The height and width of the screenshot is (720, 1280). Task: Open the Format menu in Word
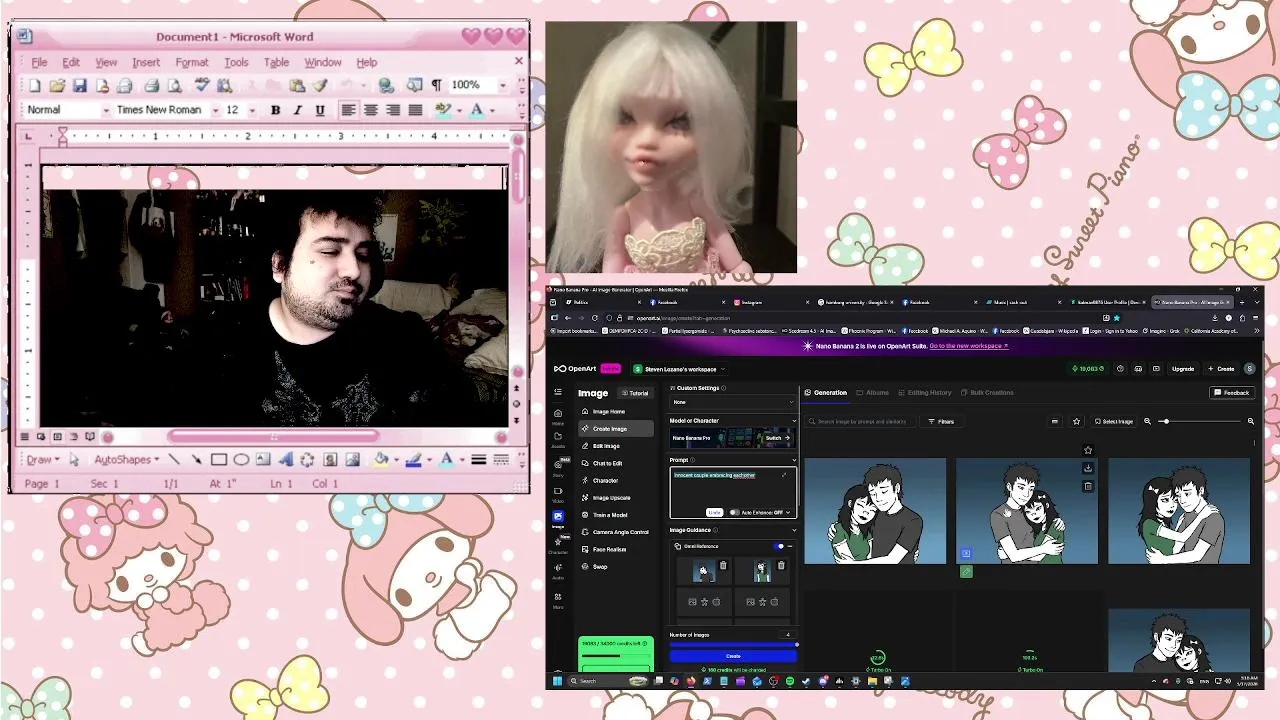pyautogui.click(x=192, y=62)
